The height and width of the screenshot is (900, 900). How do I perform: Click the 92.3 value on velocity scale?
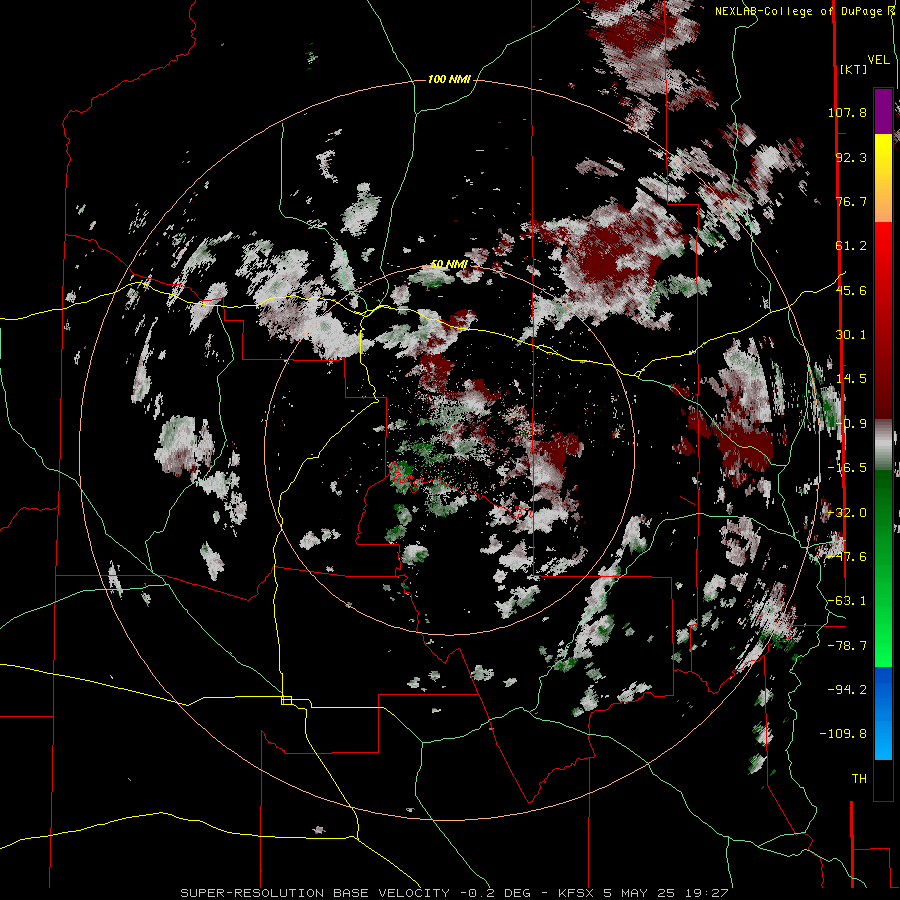click(851, 157)
